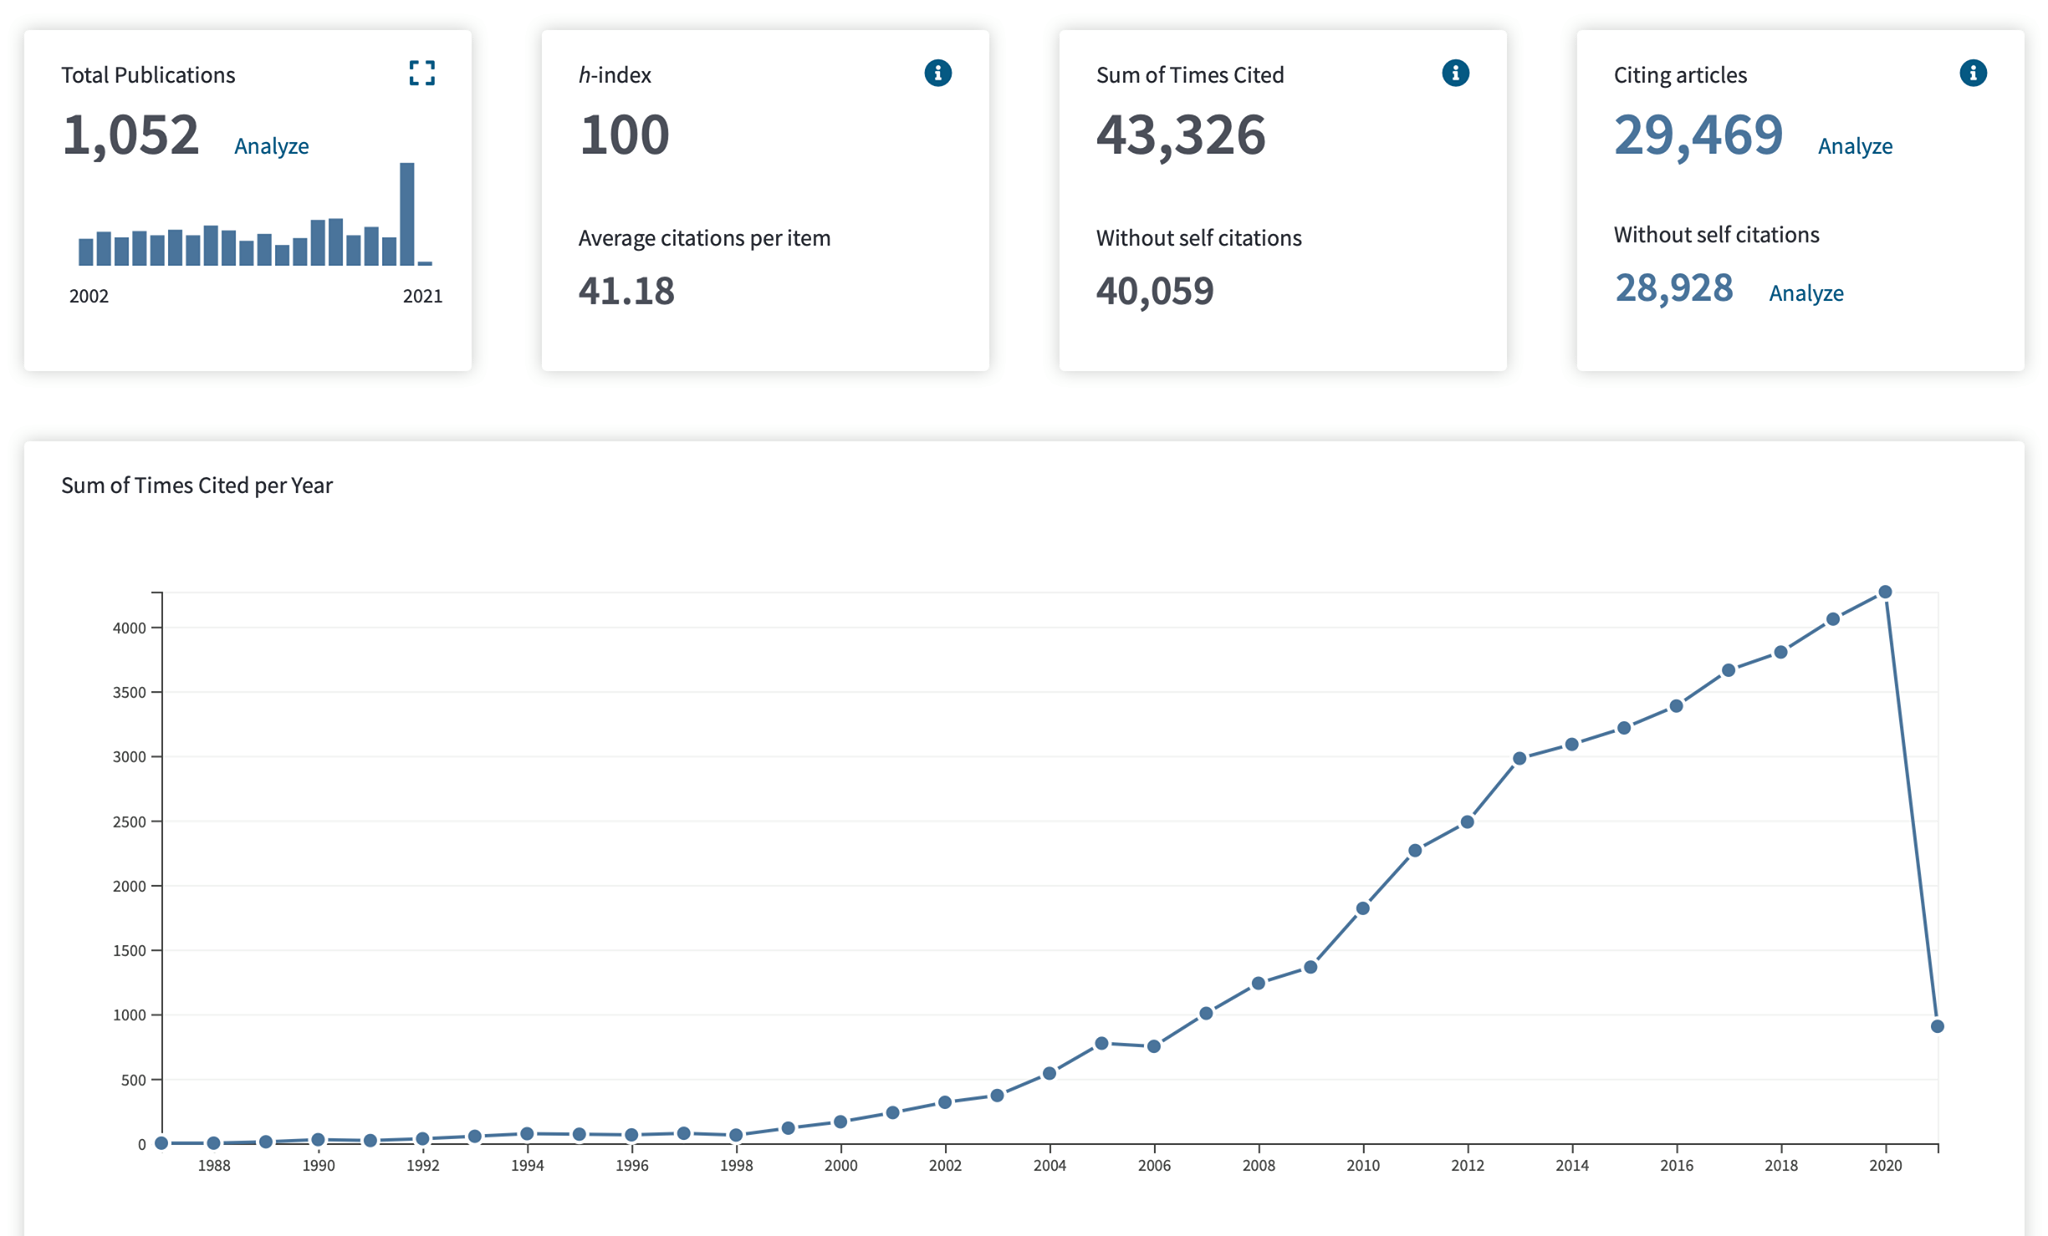Select the 2008 data point on the citations line
2048x1236 pixels.
1258,983
